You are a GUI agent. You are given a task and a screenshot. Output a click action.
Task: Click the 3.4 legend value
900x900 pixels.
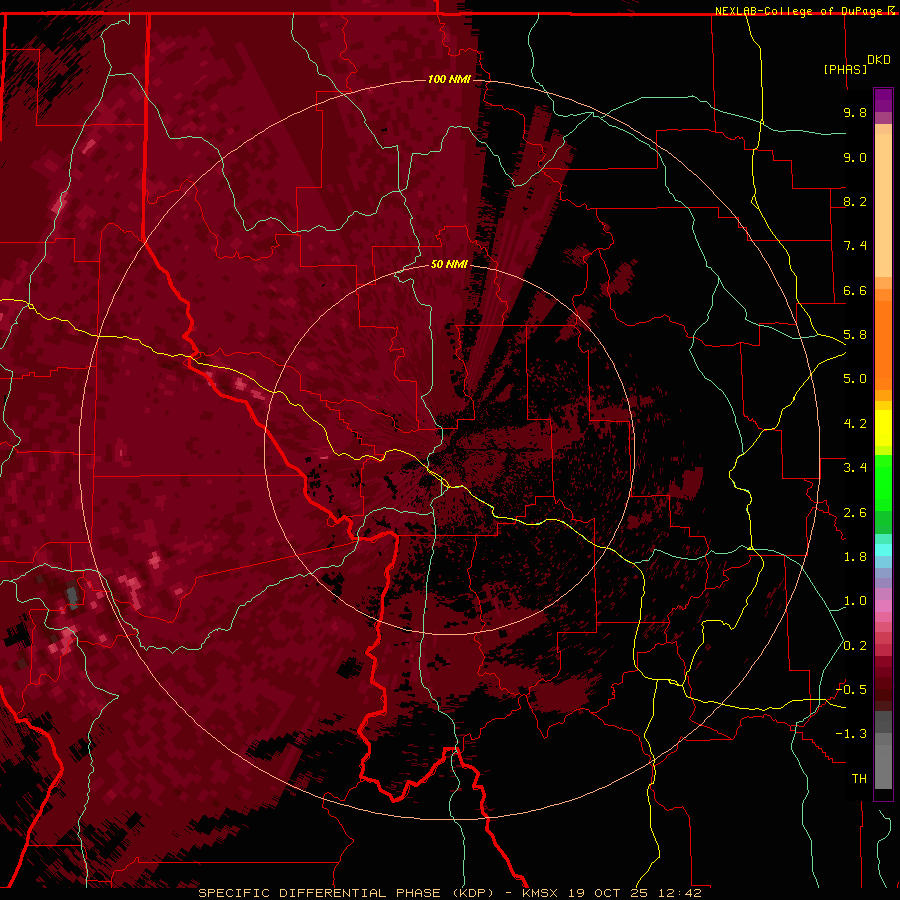point(855,468)
